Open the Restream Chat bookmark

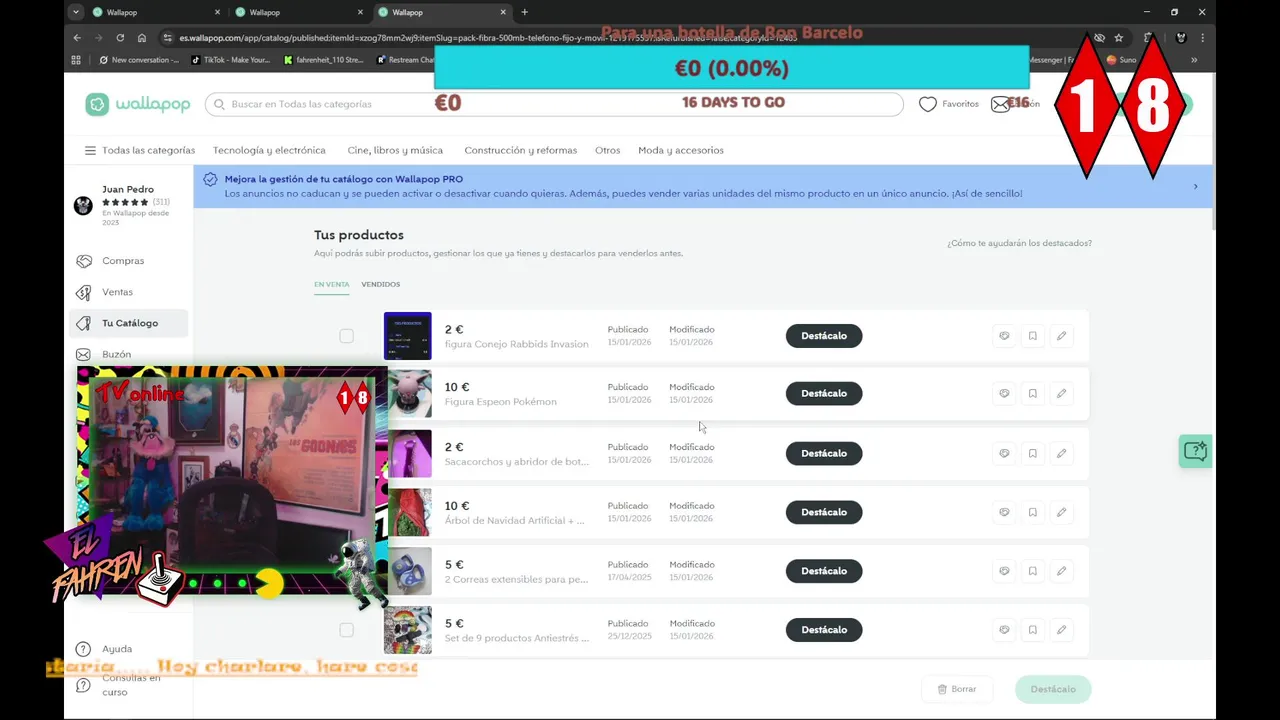[405, 60]
